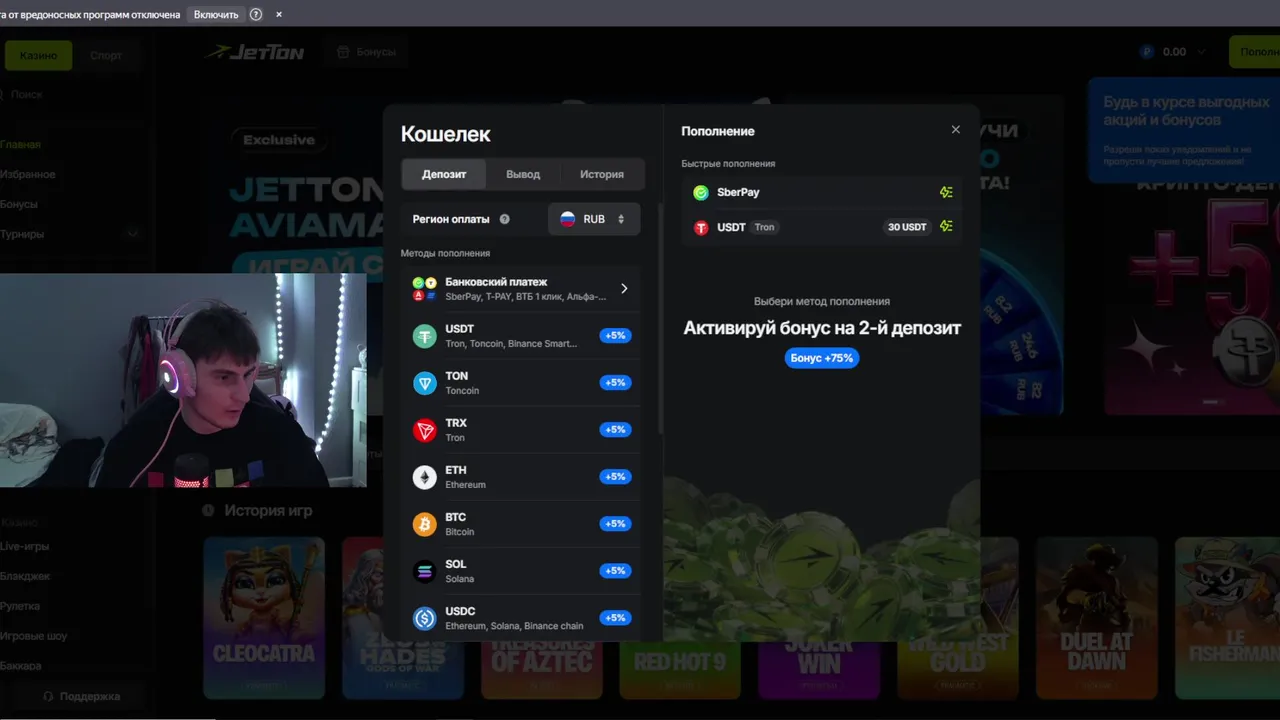Click the TON Toncoin logo icon

click(425, 383)
